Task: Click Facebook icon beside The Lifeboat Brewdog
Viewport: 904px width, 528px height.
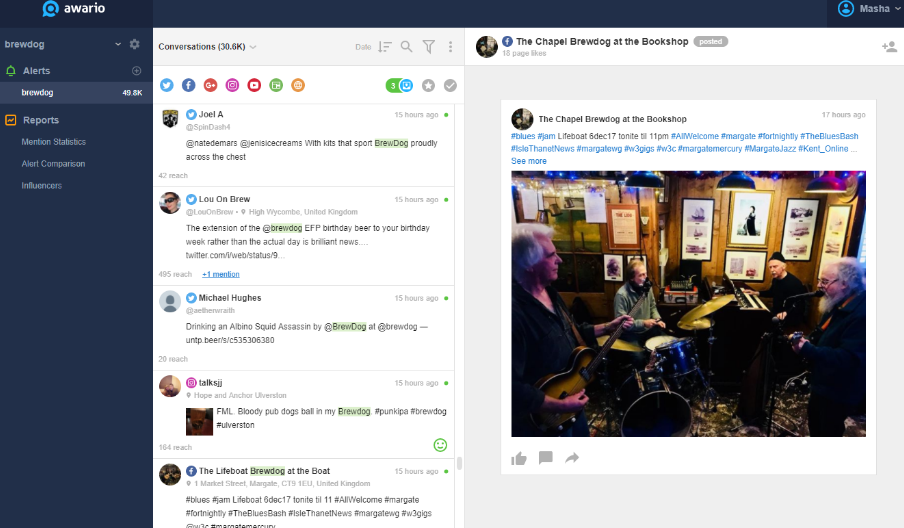Action: click(191, 471)
